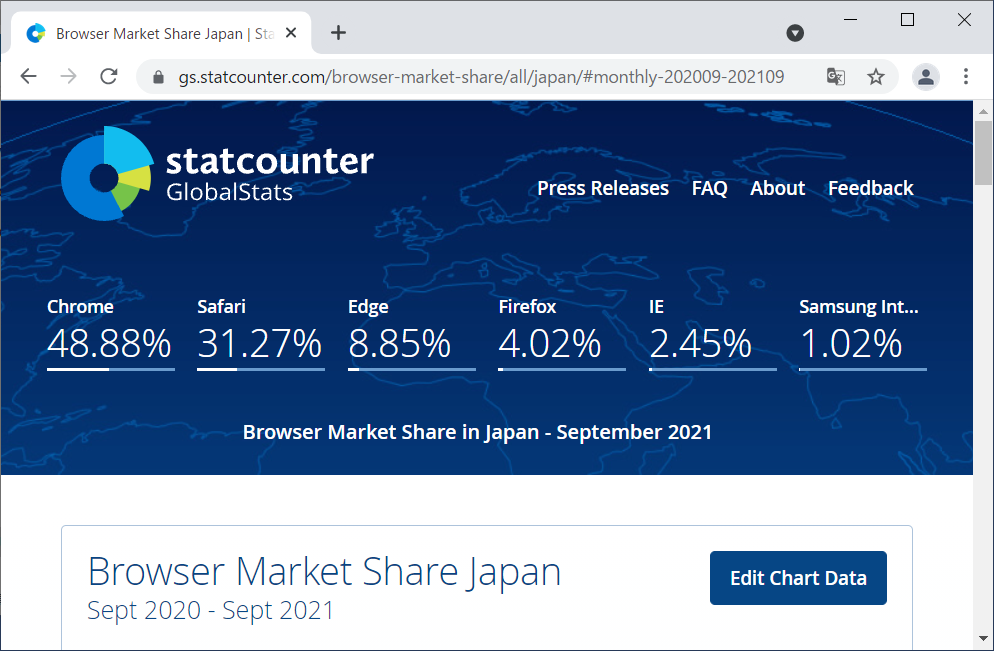Screen dimensions: 994x651
Task: Open the Chrome profile avatar
Action: 926,77
